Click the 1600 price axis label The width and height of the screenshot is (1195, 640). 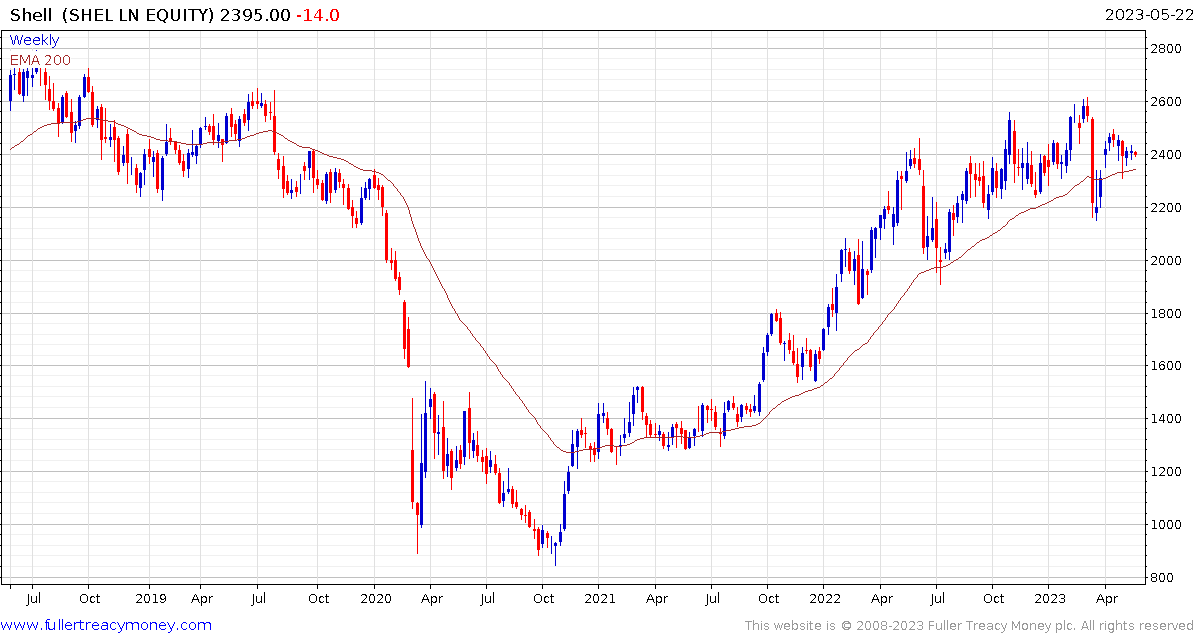1168,366
